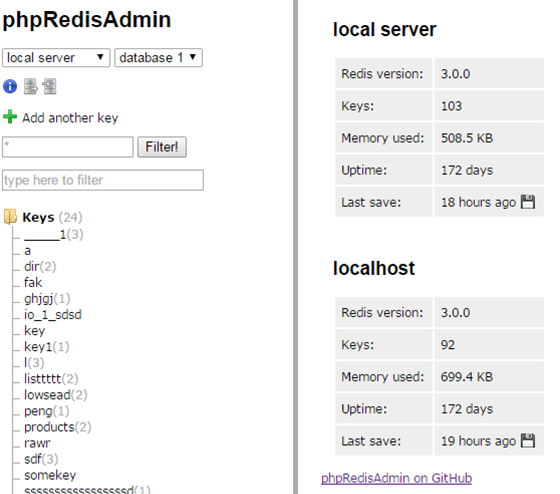Click save icon next to 18 hours ago
Viewport: 560px width, 494px height.
click(528, 202)
